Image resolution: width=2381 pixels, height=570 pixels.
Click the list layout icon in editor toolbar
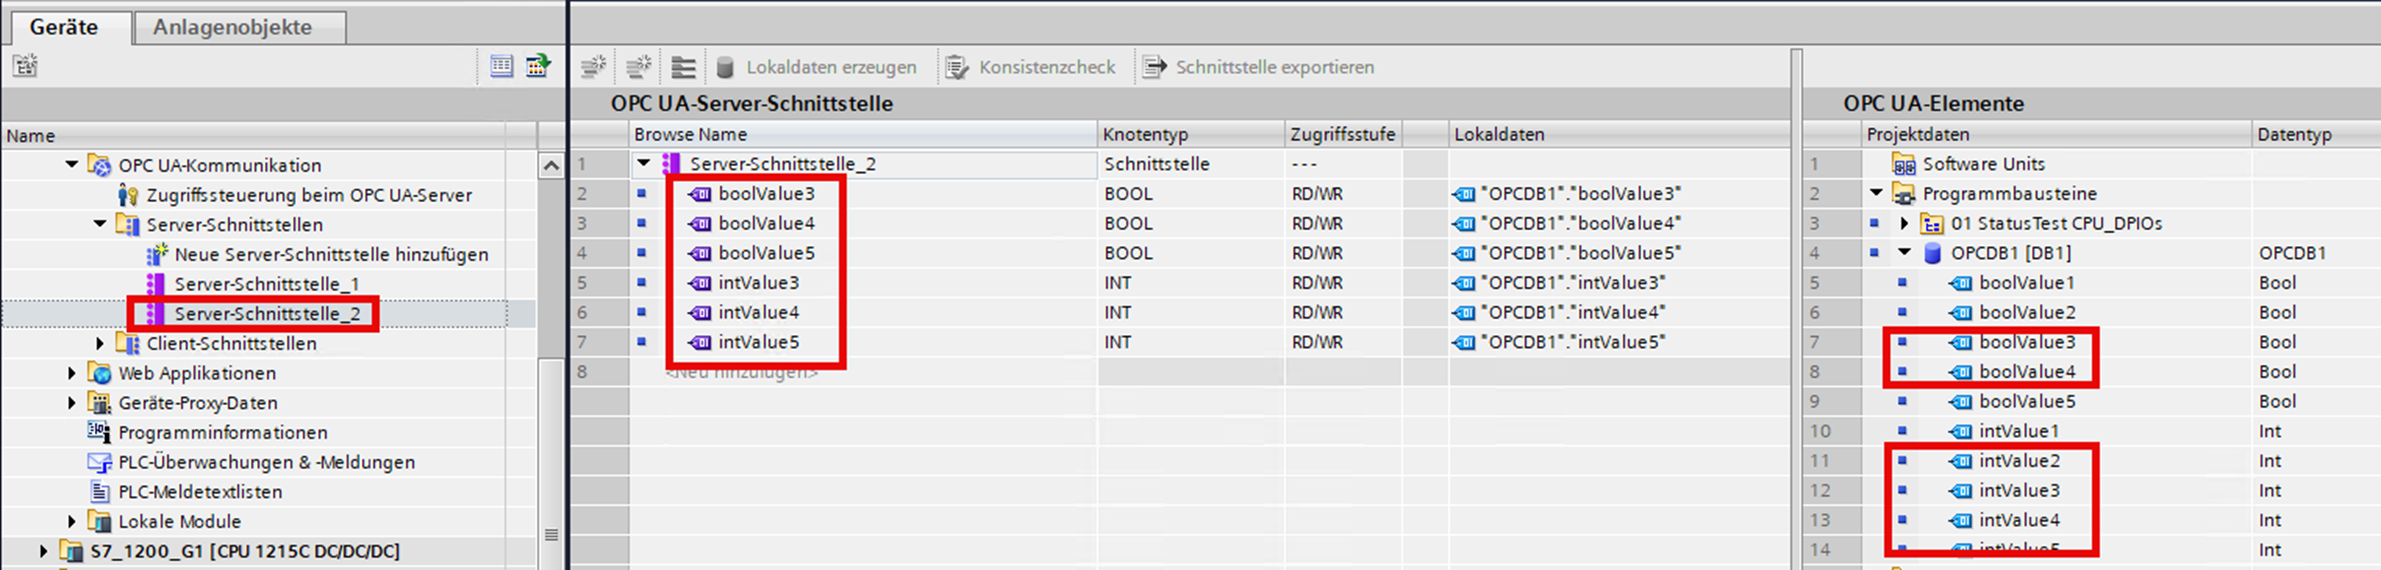(683, 67)
